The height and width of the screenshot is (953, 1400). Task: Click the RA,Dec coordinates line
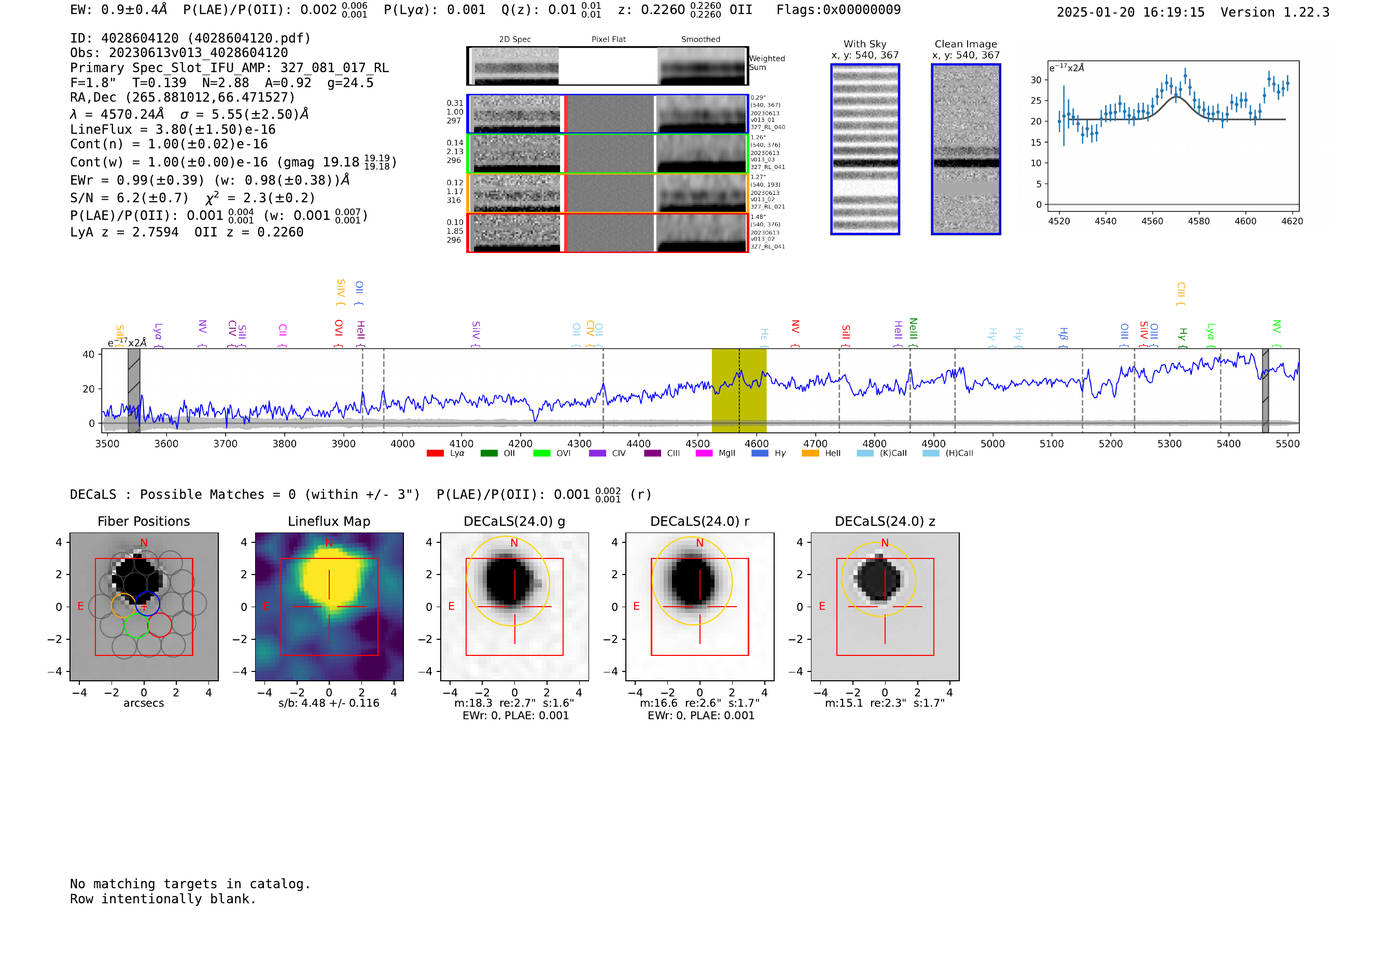[x=183, y=97]
